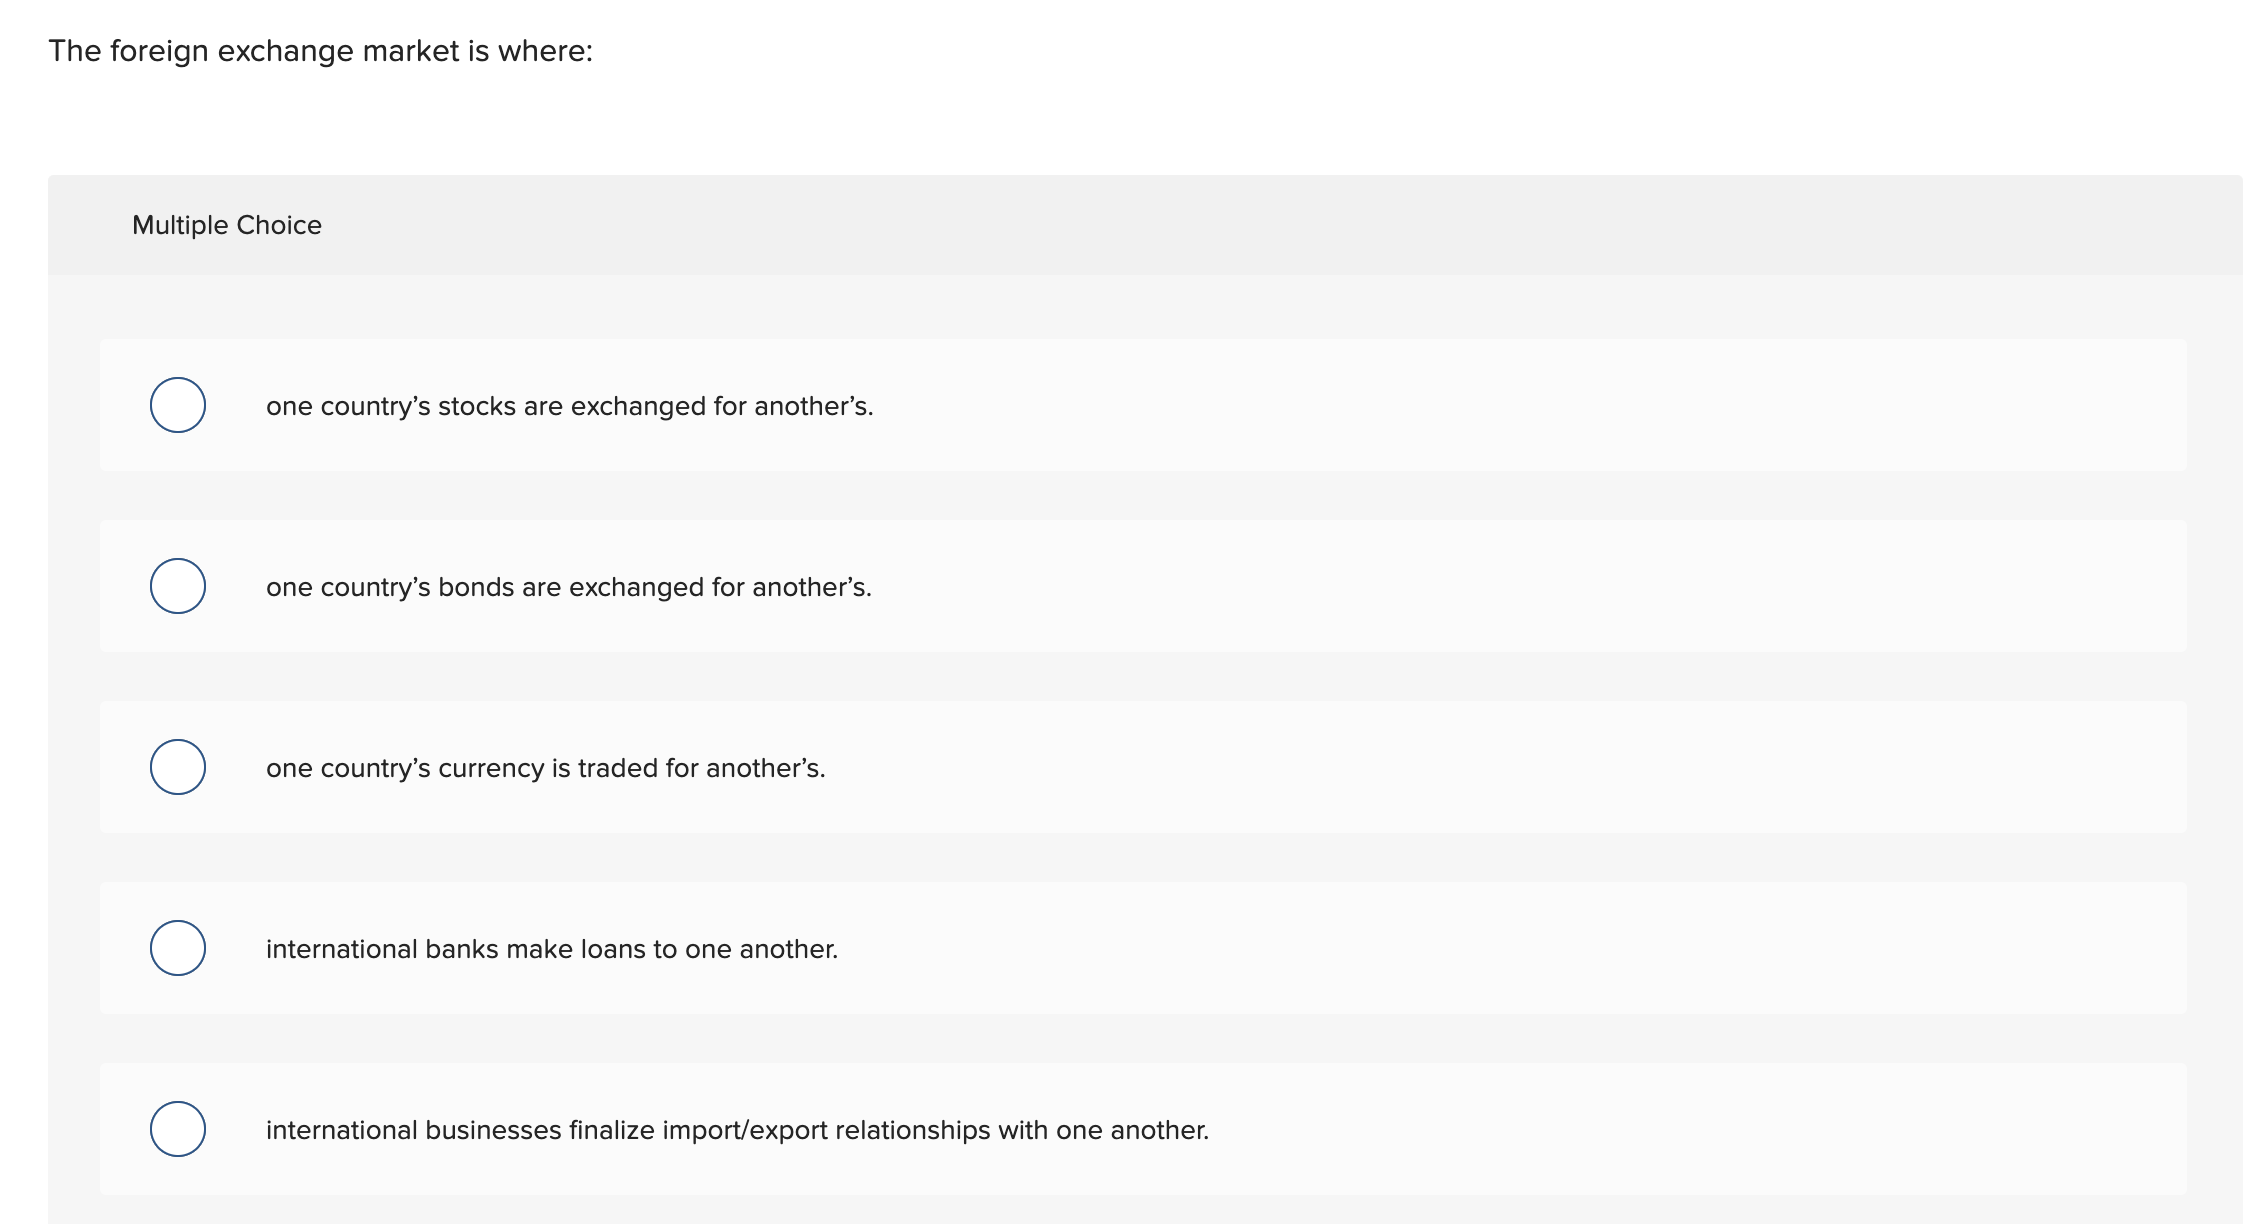The image size is (2252, 1224).
Task: Select the radio button for stocks exchanged
Action: (178, 405)
